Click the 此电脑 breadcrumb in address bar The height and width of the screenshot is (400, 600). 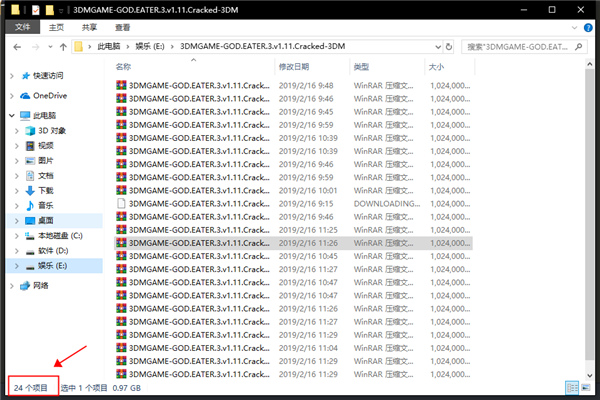(x=109, y=46)
